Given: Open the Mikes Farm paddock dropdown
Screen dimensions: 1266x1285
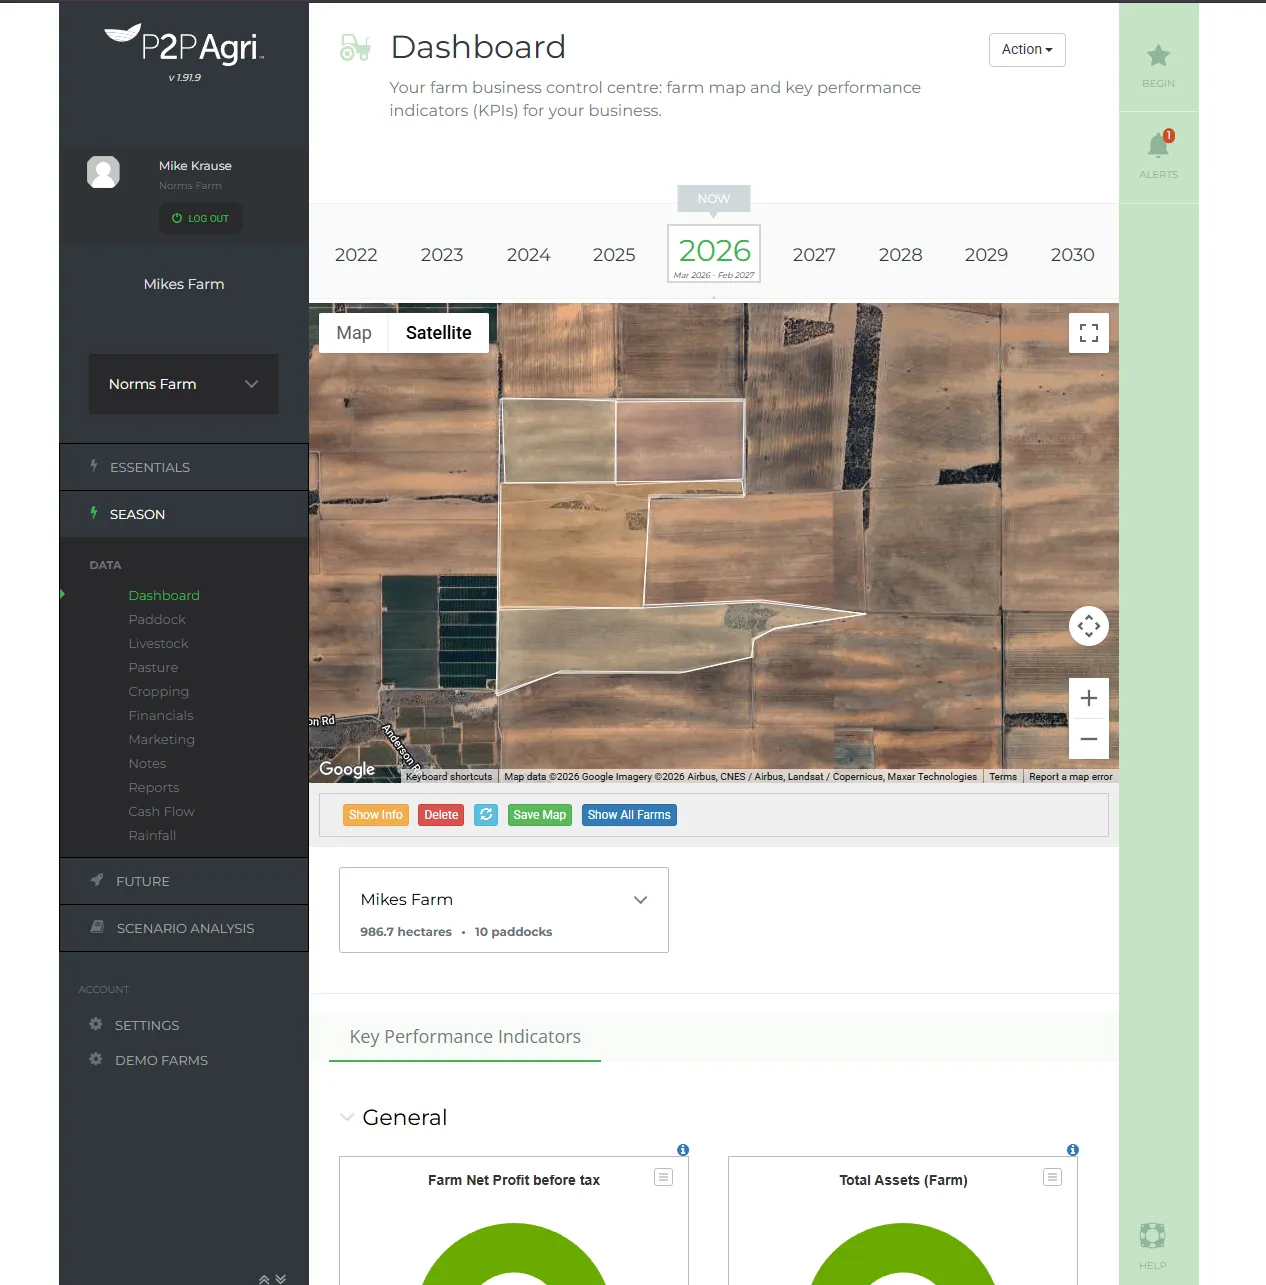Looking at the screenshot, I should (640, 899).
